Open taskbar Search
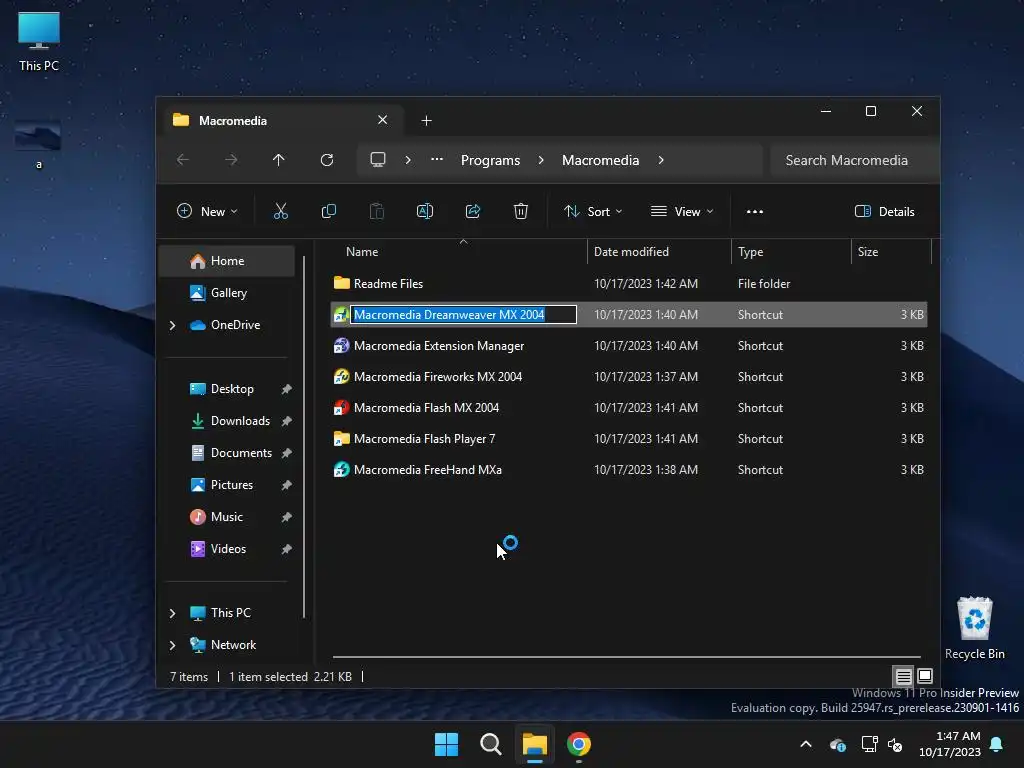This screenshot has width=1024, height=768. (x=490, y=744)
